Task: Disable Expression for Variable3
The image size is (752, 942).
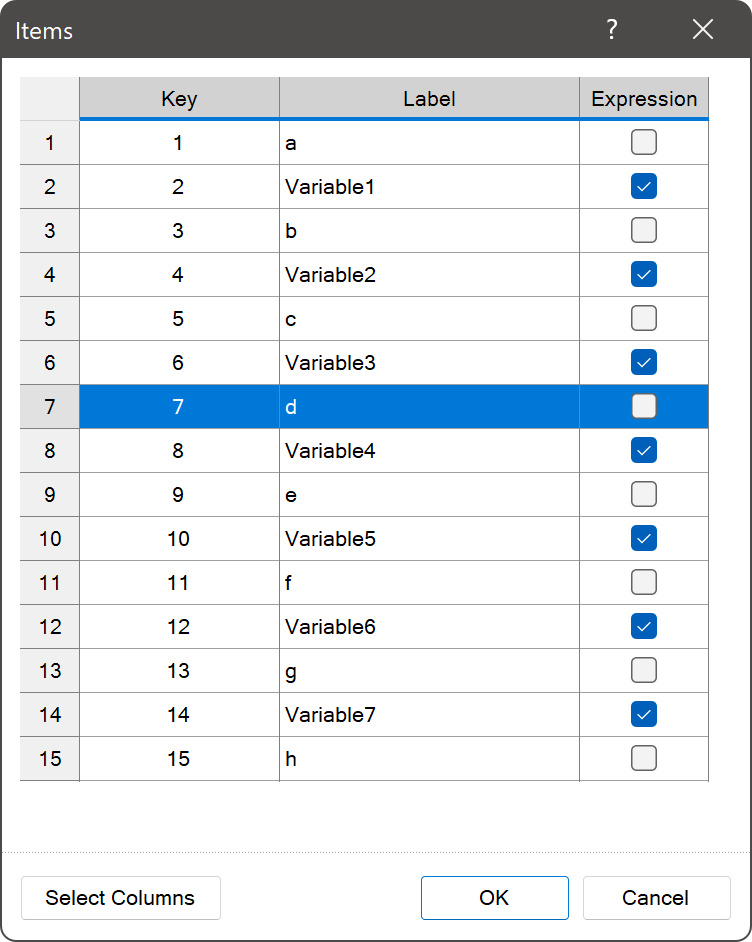Action: (643, 362)
